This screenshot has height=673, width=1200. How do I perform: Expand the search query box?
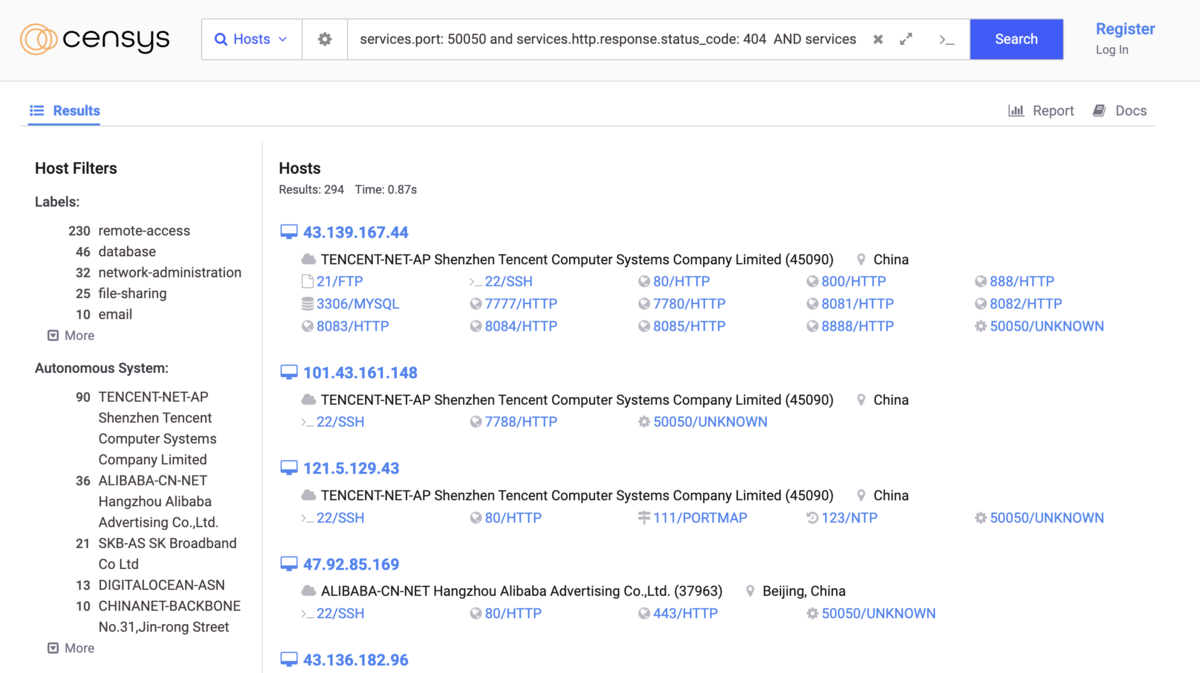(x=906, y=39)
